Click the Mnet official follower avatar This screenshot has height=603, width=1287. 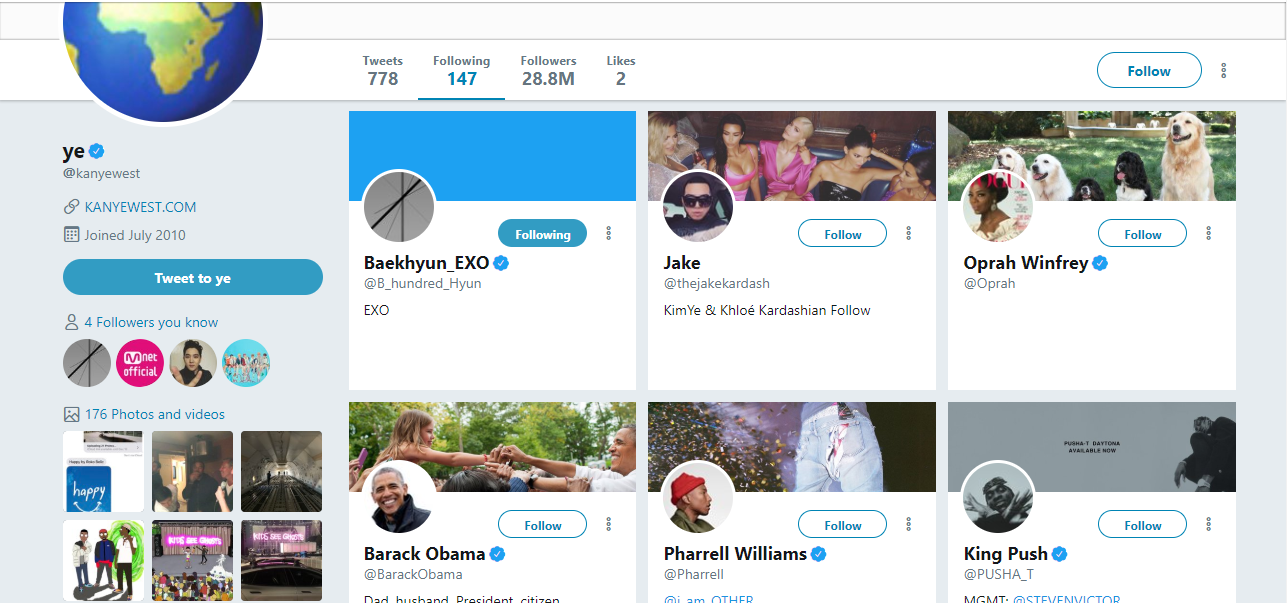coord(140,363)
